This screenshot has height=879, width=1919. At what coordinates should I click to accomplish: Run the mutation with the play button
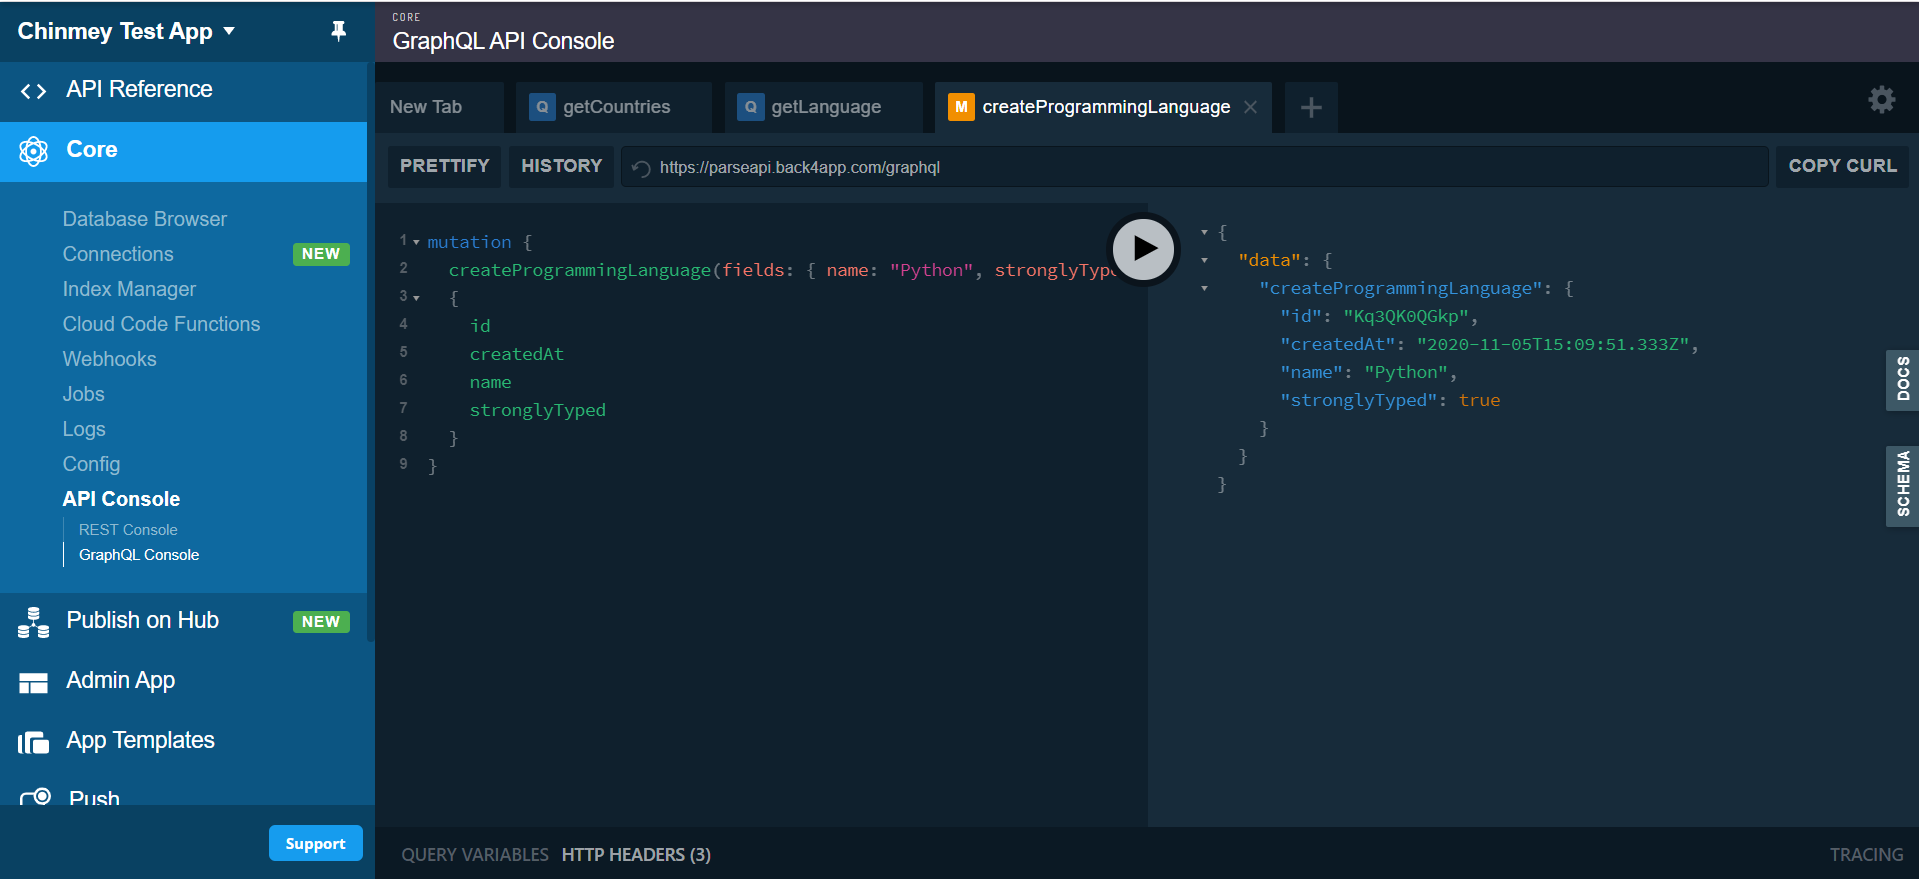1144,249
